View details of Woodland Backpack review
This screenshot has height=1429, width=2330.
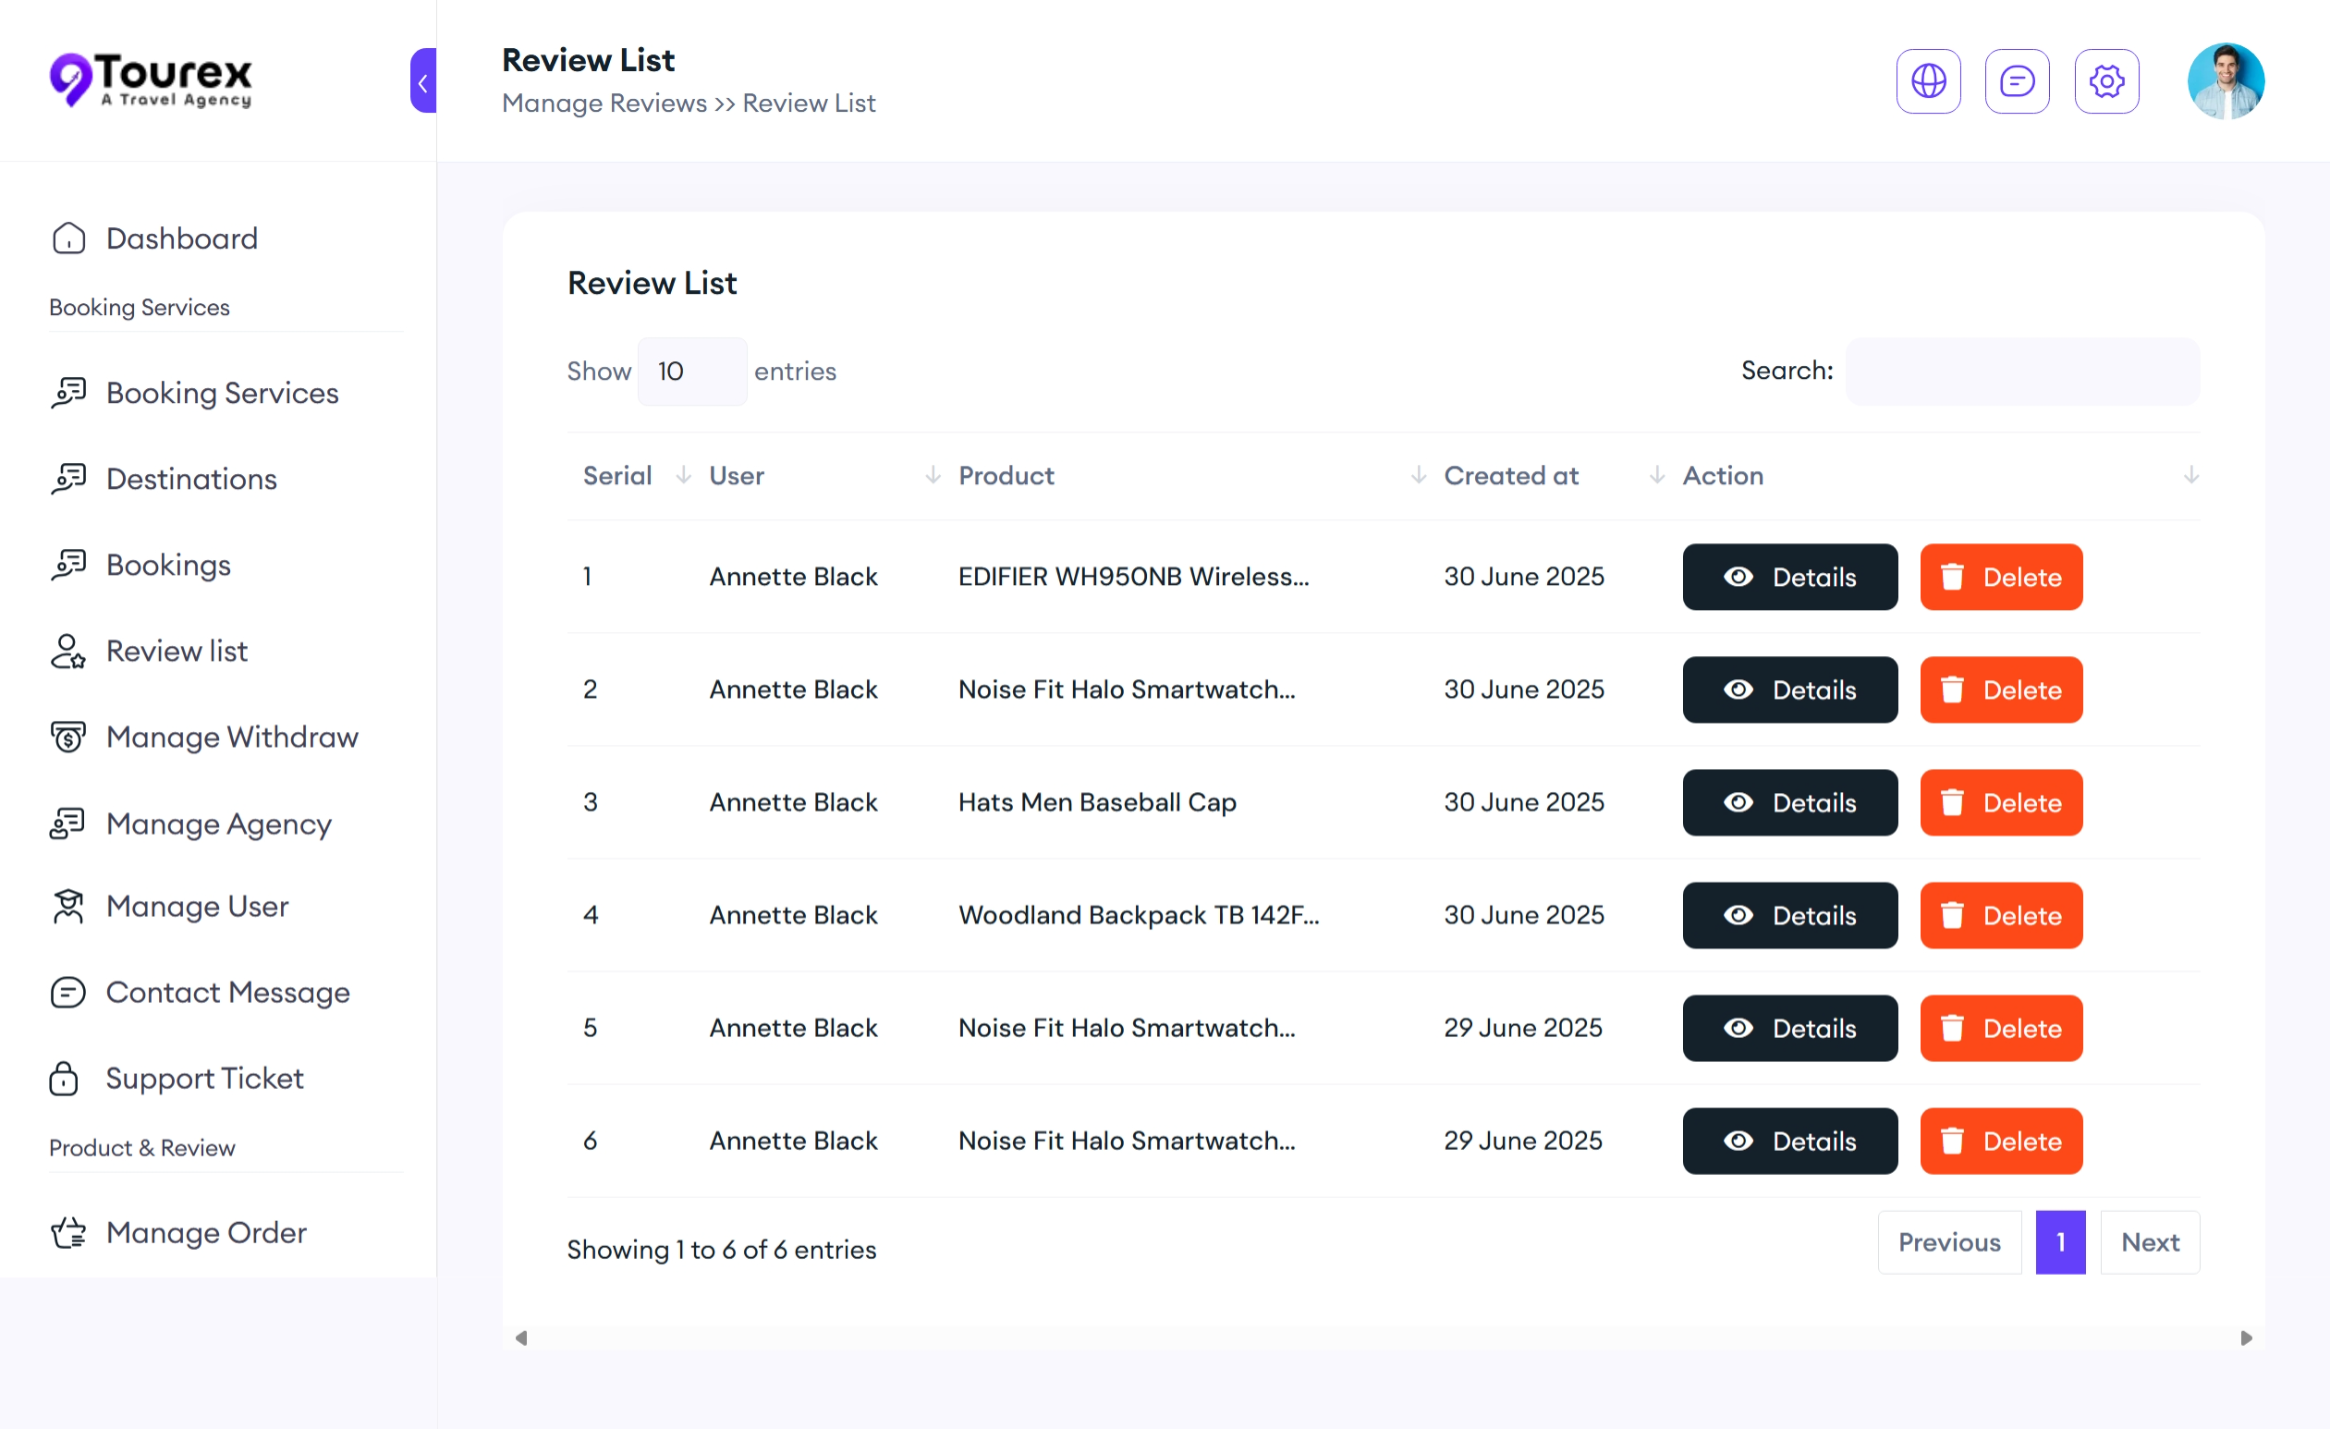(1789, 916)
